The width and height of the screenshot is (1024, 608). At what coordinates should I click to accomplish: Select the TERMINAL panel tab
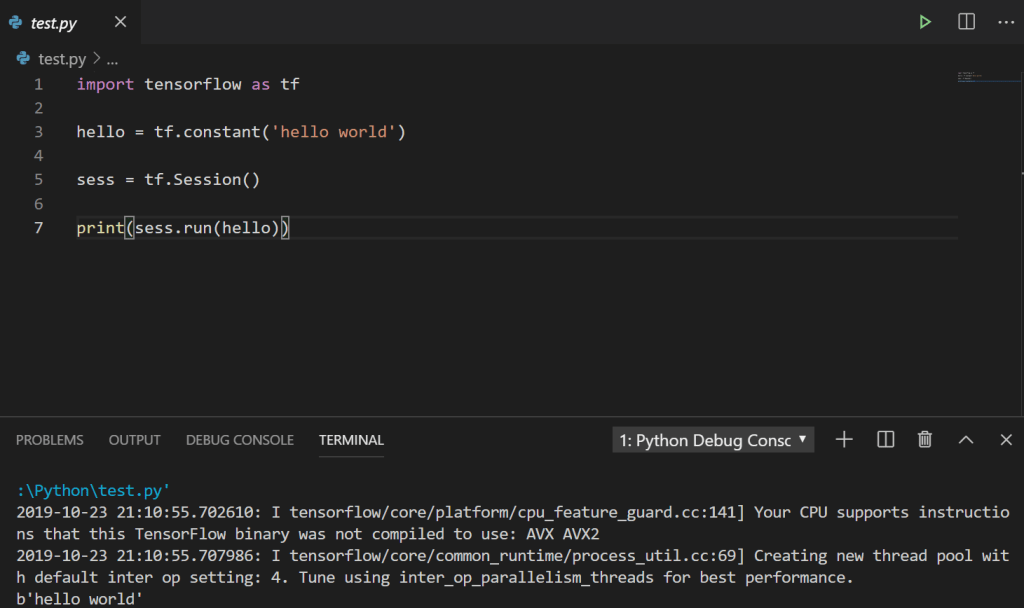click(351, 440)
